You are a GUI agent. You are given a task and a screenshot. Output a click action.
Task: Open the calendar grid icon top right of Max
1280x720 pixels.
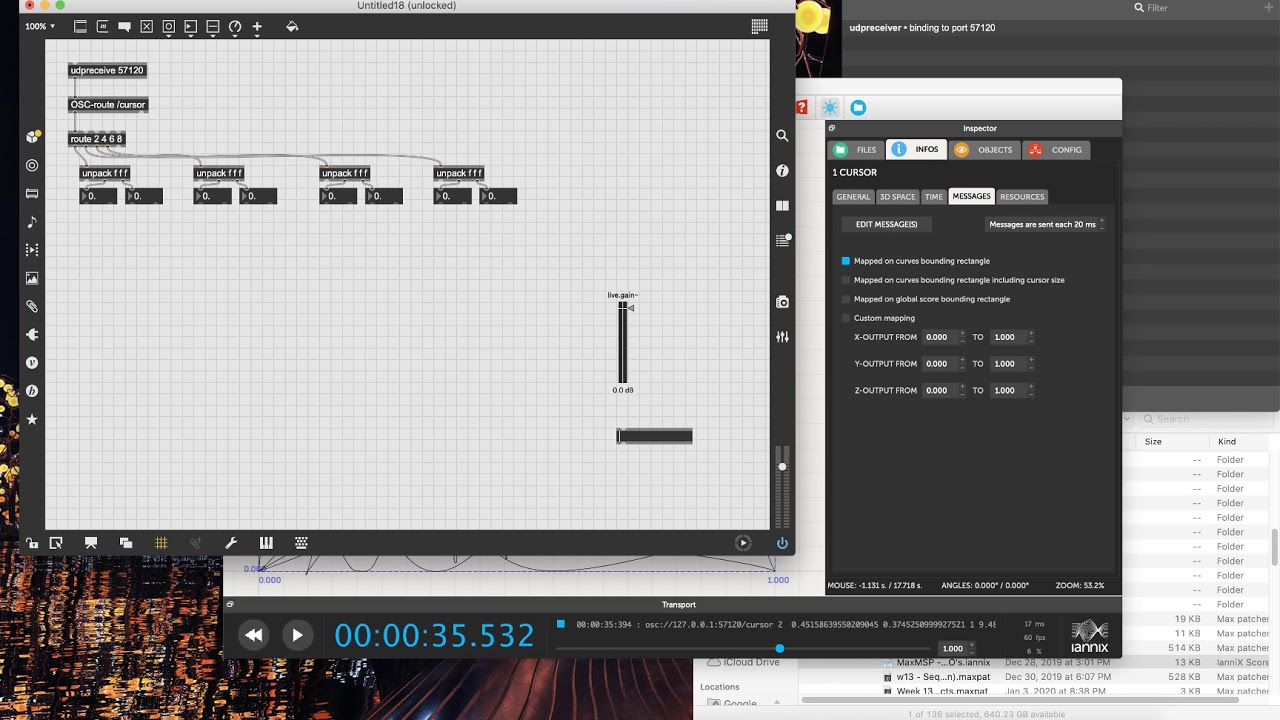pyautogui.click(x=759, y=26)
